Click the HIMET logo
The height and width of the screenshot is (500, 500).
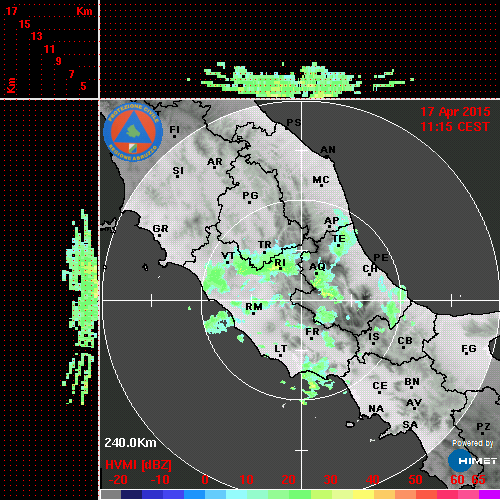pos(472,461)
